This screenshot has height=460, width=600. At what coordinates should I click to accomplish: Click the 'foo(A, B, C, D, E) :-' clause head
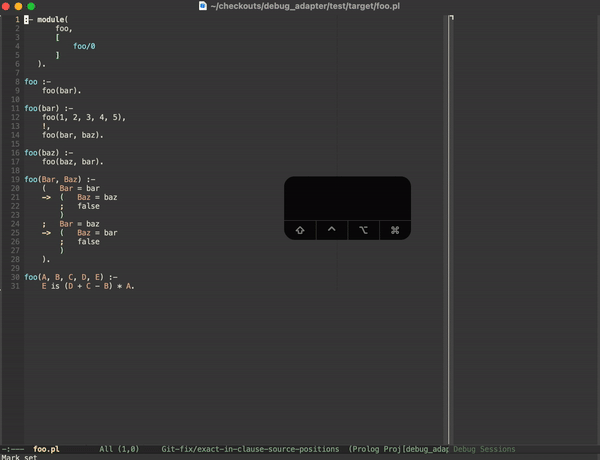pos(71,277)
